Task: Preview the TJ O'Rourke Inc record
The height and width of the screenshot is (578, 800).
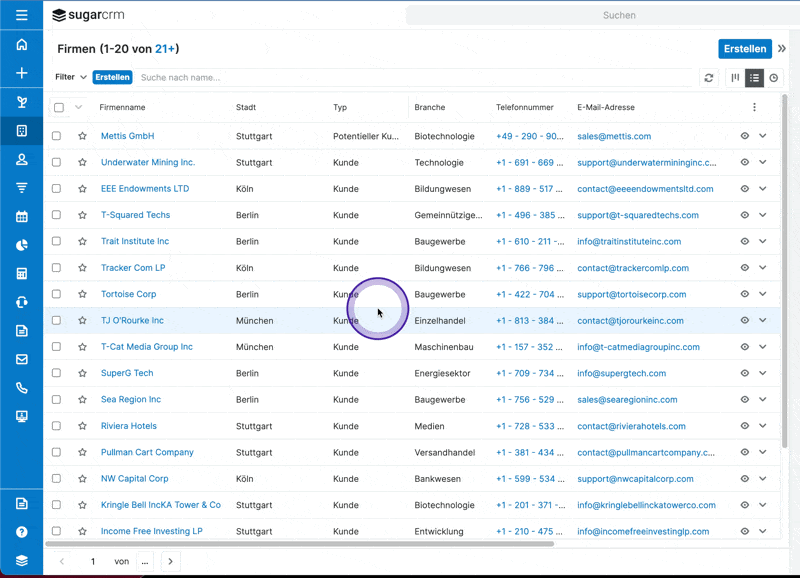Action: (744, 321)
